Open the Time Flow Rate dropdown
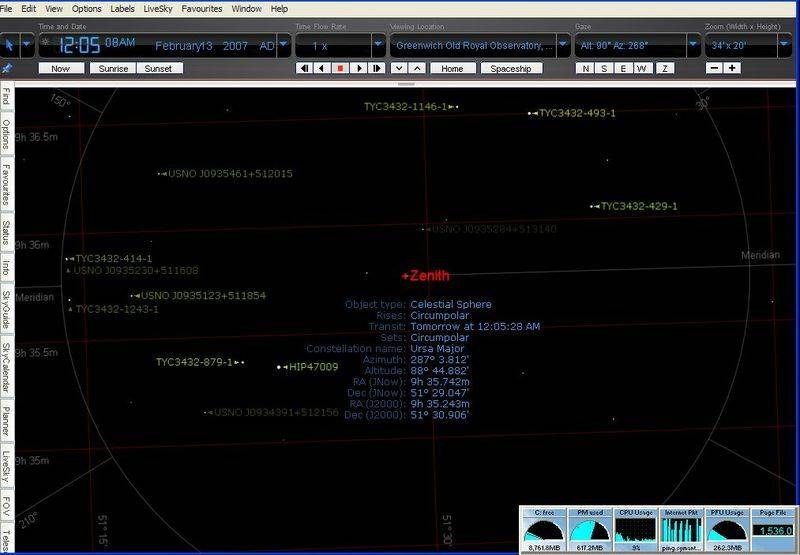The image size is (800, 555). click(379, 46)
